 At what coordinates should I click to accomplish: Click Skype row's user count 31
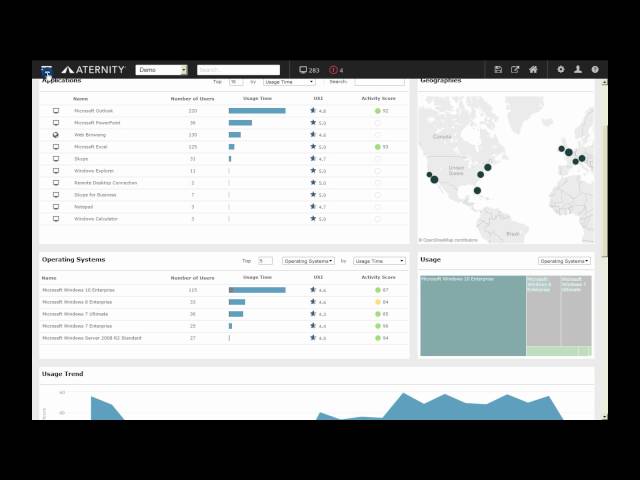click(193, 159)
